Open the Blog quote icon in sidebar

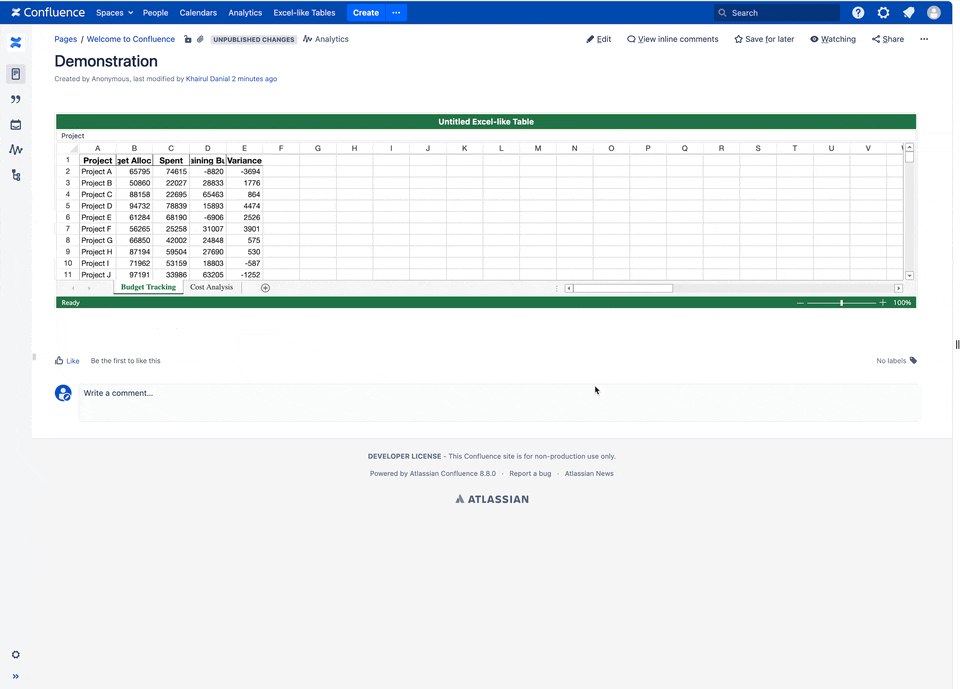pos(16,100)
